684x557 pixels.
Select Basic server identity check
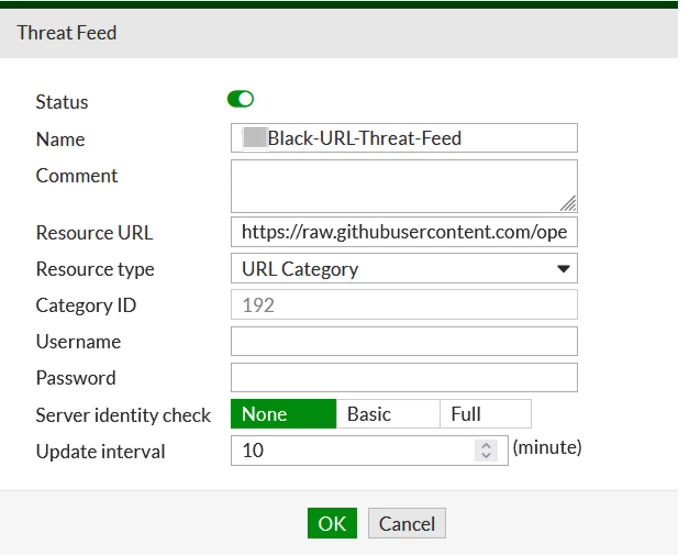(x=388, y=414)
